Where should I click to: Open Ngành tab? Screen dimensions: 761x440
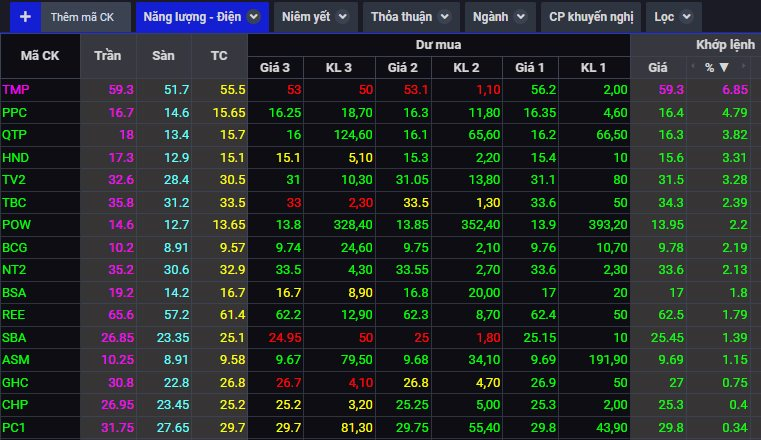tap(500, 17)
